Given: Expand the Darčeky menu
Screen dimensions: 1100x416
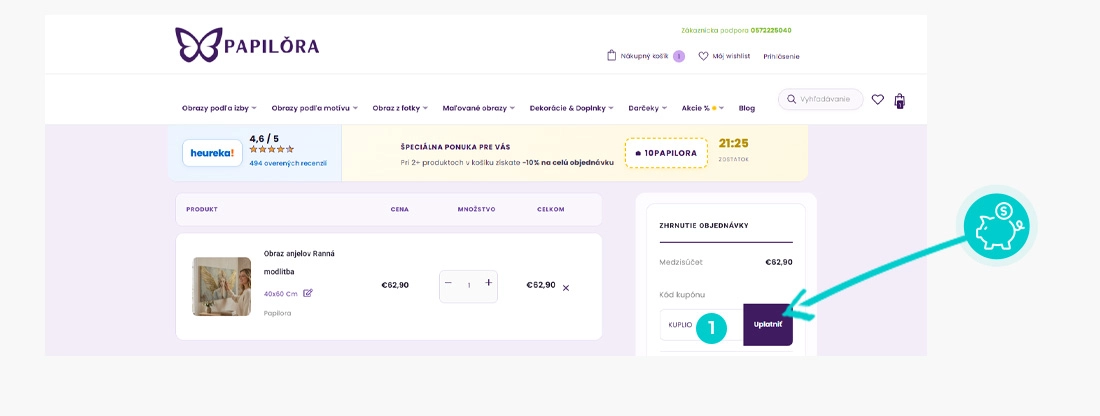Looking at the screenshot, I should [648, 108].
